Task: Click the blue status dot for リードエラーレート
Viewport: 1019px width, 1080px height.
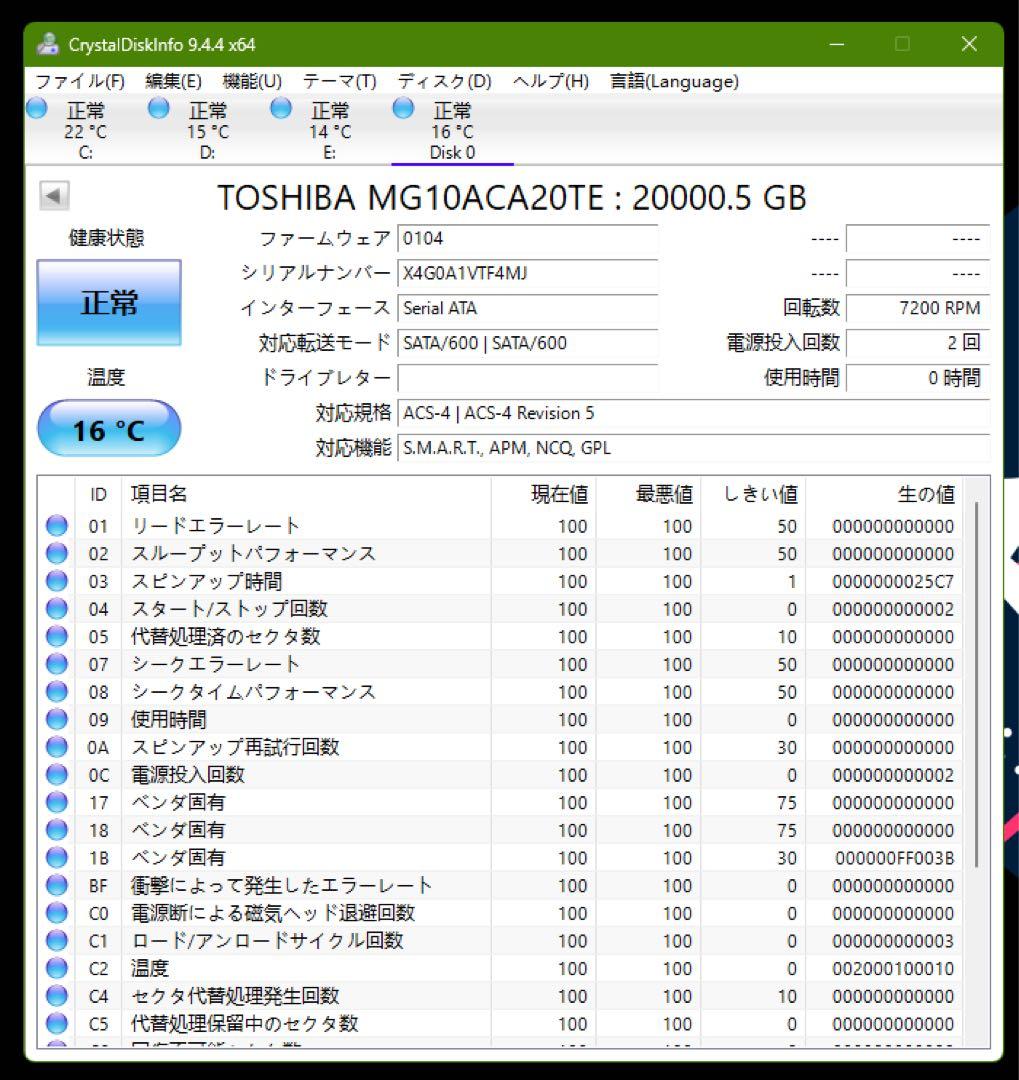Action: [x=57, y=525]
